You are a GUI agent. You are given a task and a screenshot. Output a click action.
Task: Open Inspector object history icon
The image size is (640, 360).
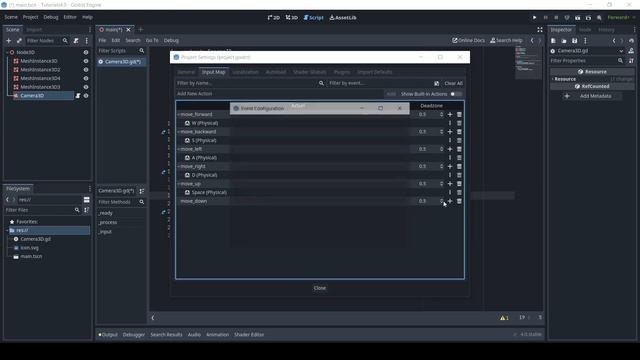tap(631, 41)
